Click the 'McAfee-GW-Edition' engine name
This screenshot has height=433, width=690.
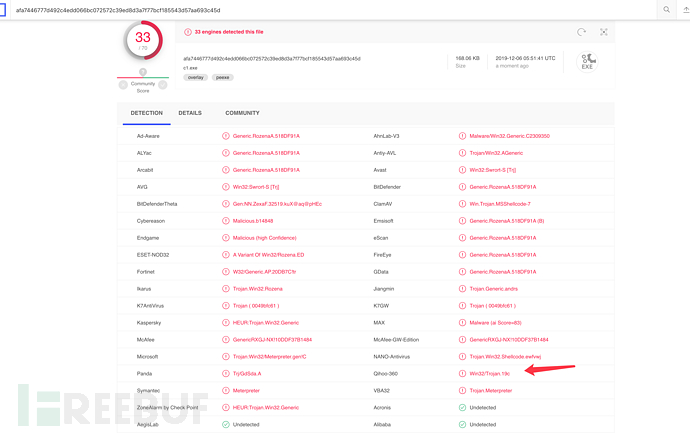pos(396,340)
